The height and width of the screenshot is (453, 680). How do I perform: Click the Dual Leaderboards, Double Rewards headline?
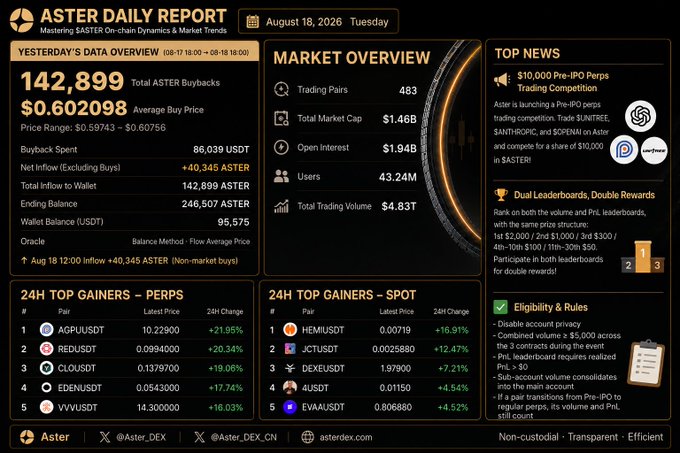(584, 195)
